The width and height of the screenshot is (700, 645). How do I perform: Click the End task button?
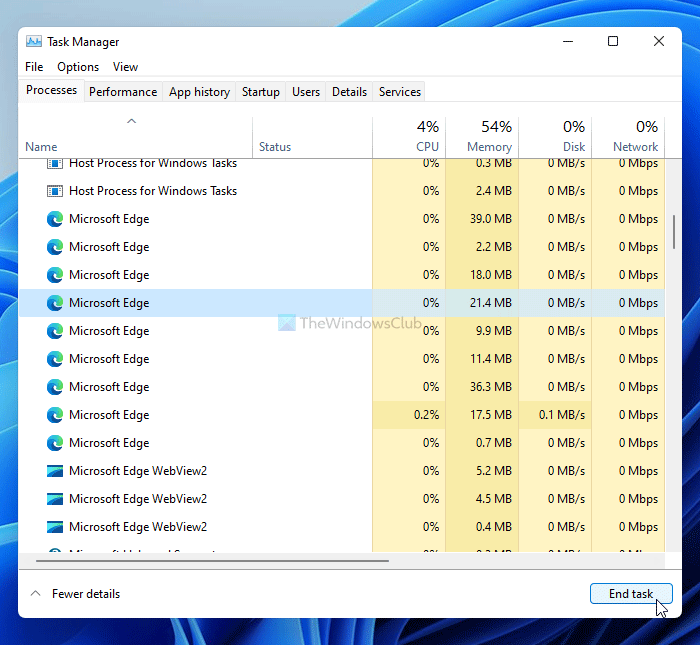tap(631, 594)
